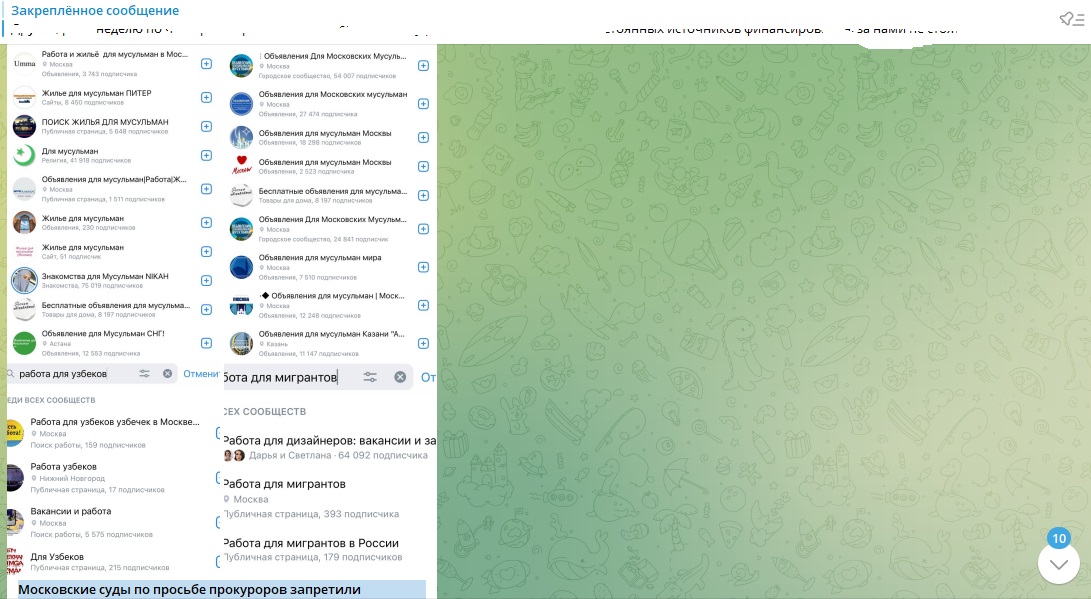Add community with 12 248 subscribers in Москва

click(x=423, y=305)
